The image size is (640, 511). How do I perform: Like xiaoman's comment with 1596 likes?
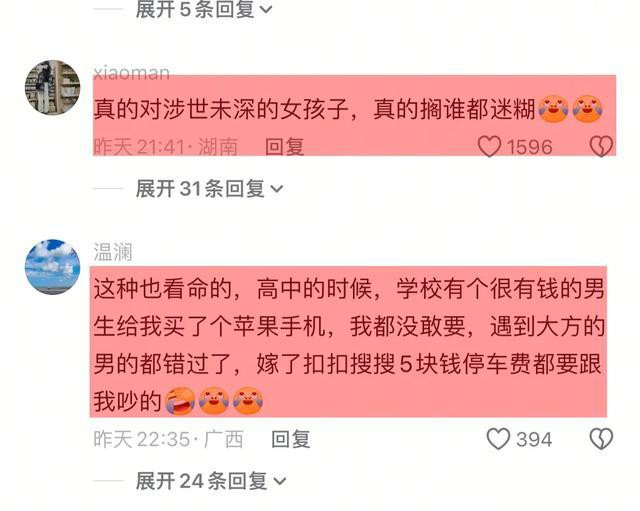pyautogui.click(x=489, y=147)
